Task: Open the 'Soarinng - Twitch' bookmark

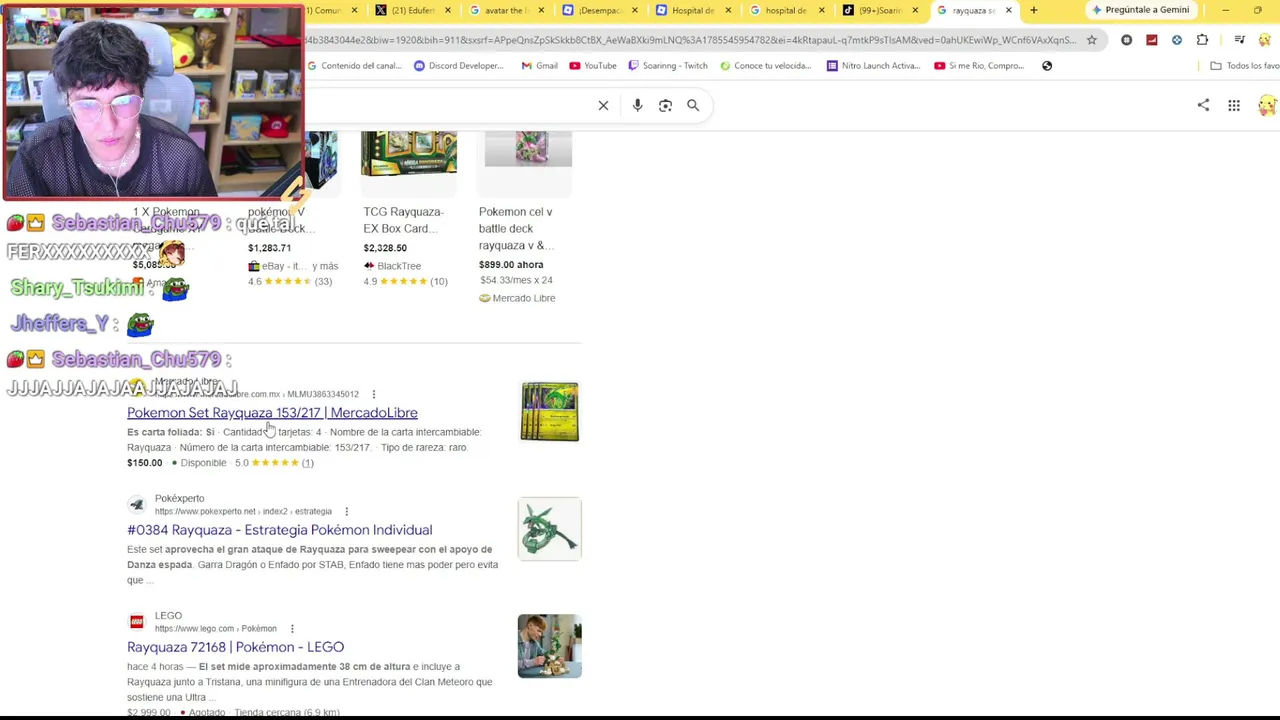Action: 668,66
